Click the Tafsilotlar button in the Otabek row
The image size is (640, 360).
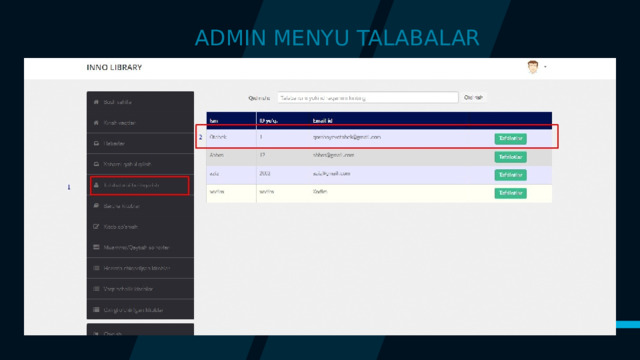[x=511, y=139]
